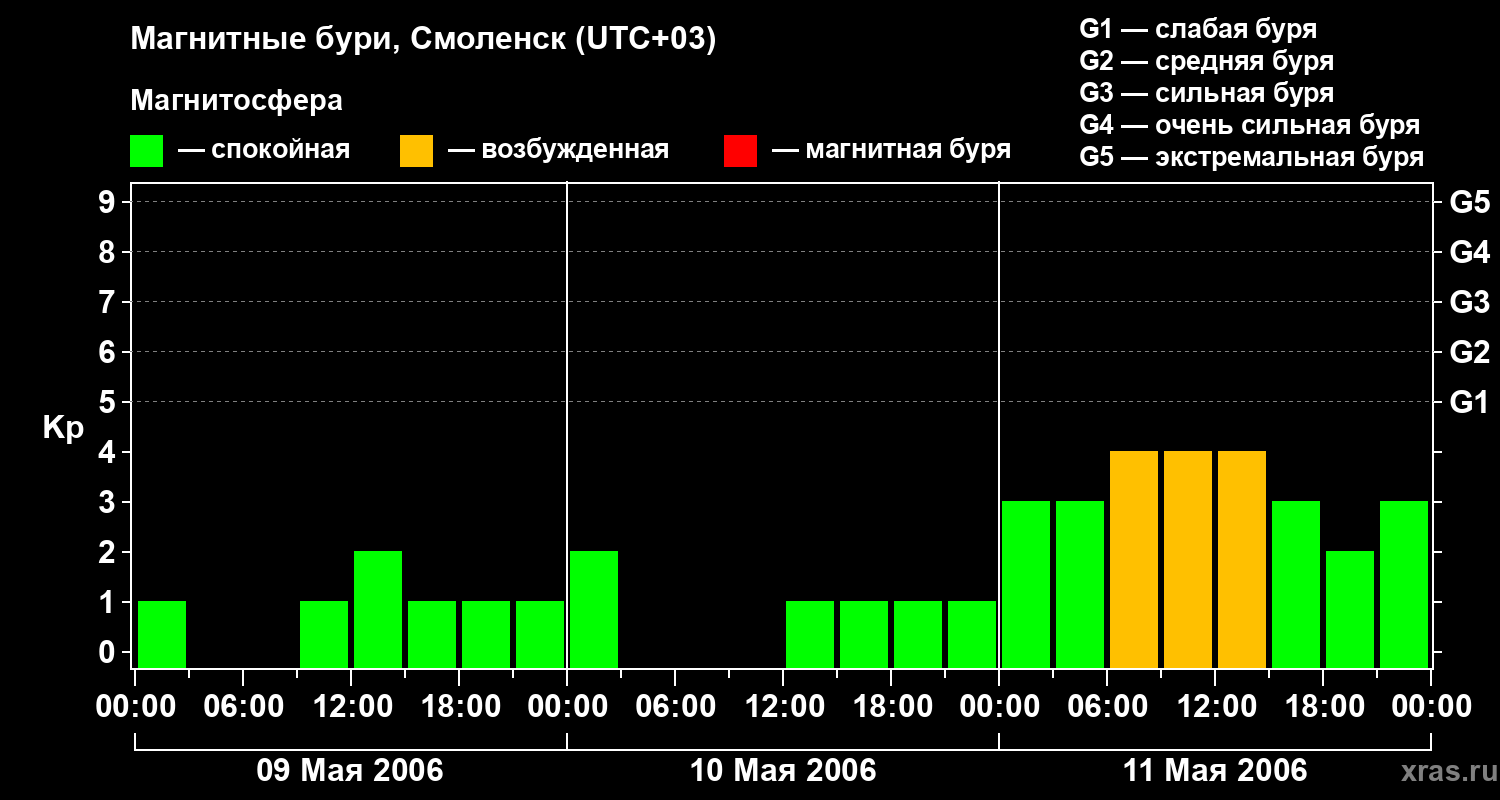Click the final green bar on 11 Мая
The image size is (1500, 800).
coord(1404,584)
